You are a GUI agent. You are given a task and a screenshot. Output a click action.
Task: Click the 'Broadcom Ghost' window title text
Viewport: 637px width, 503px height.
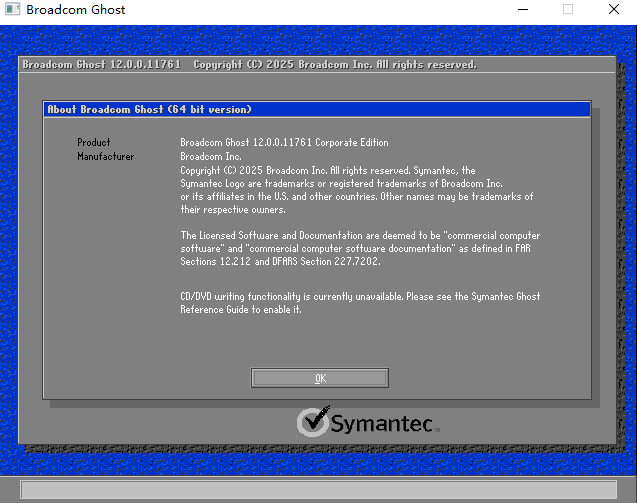click(76, 9)
